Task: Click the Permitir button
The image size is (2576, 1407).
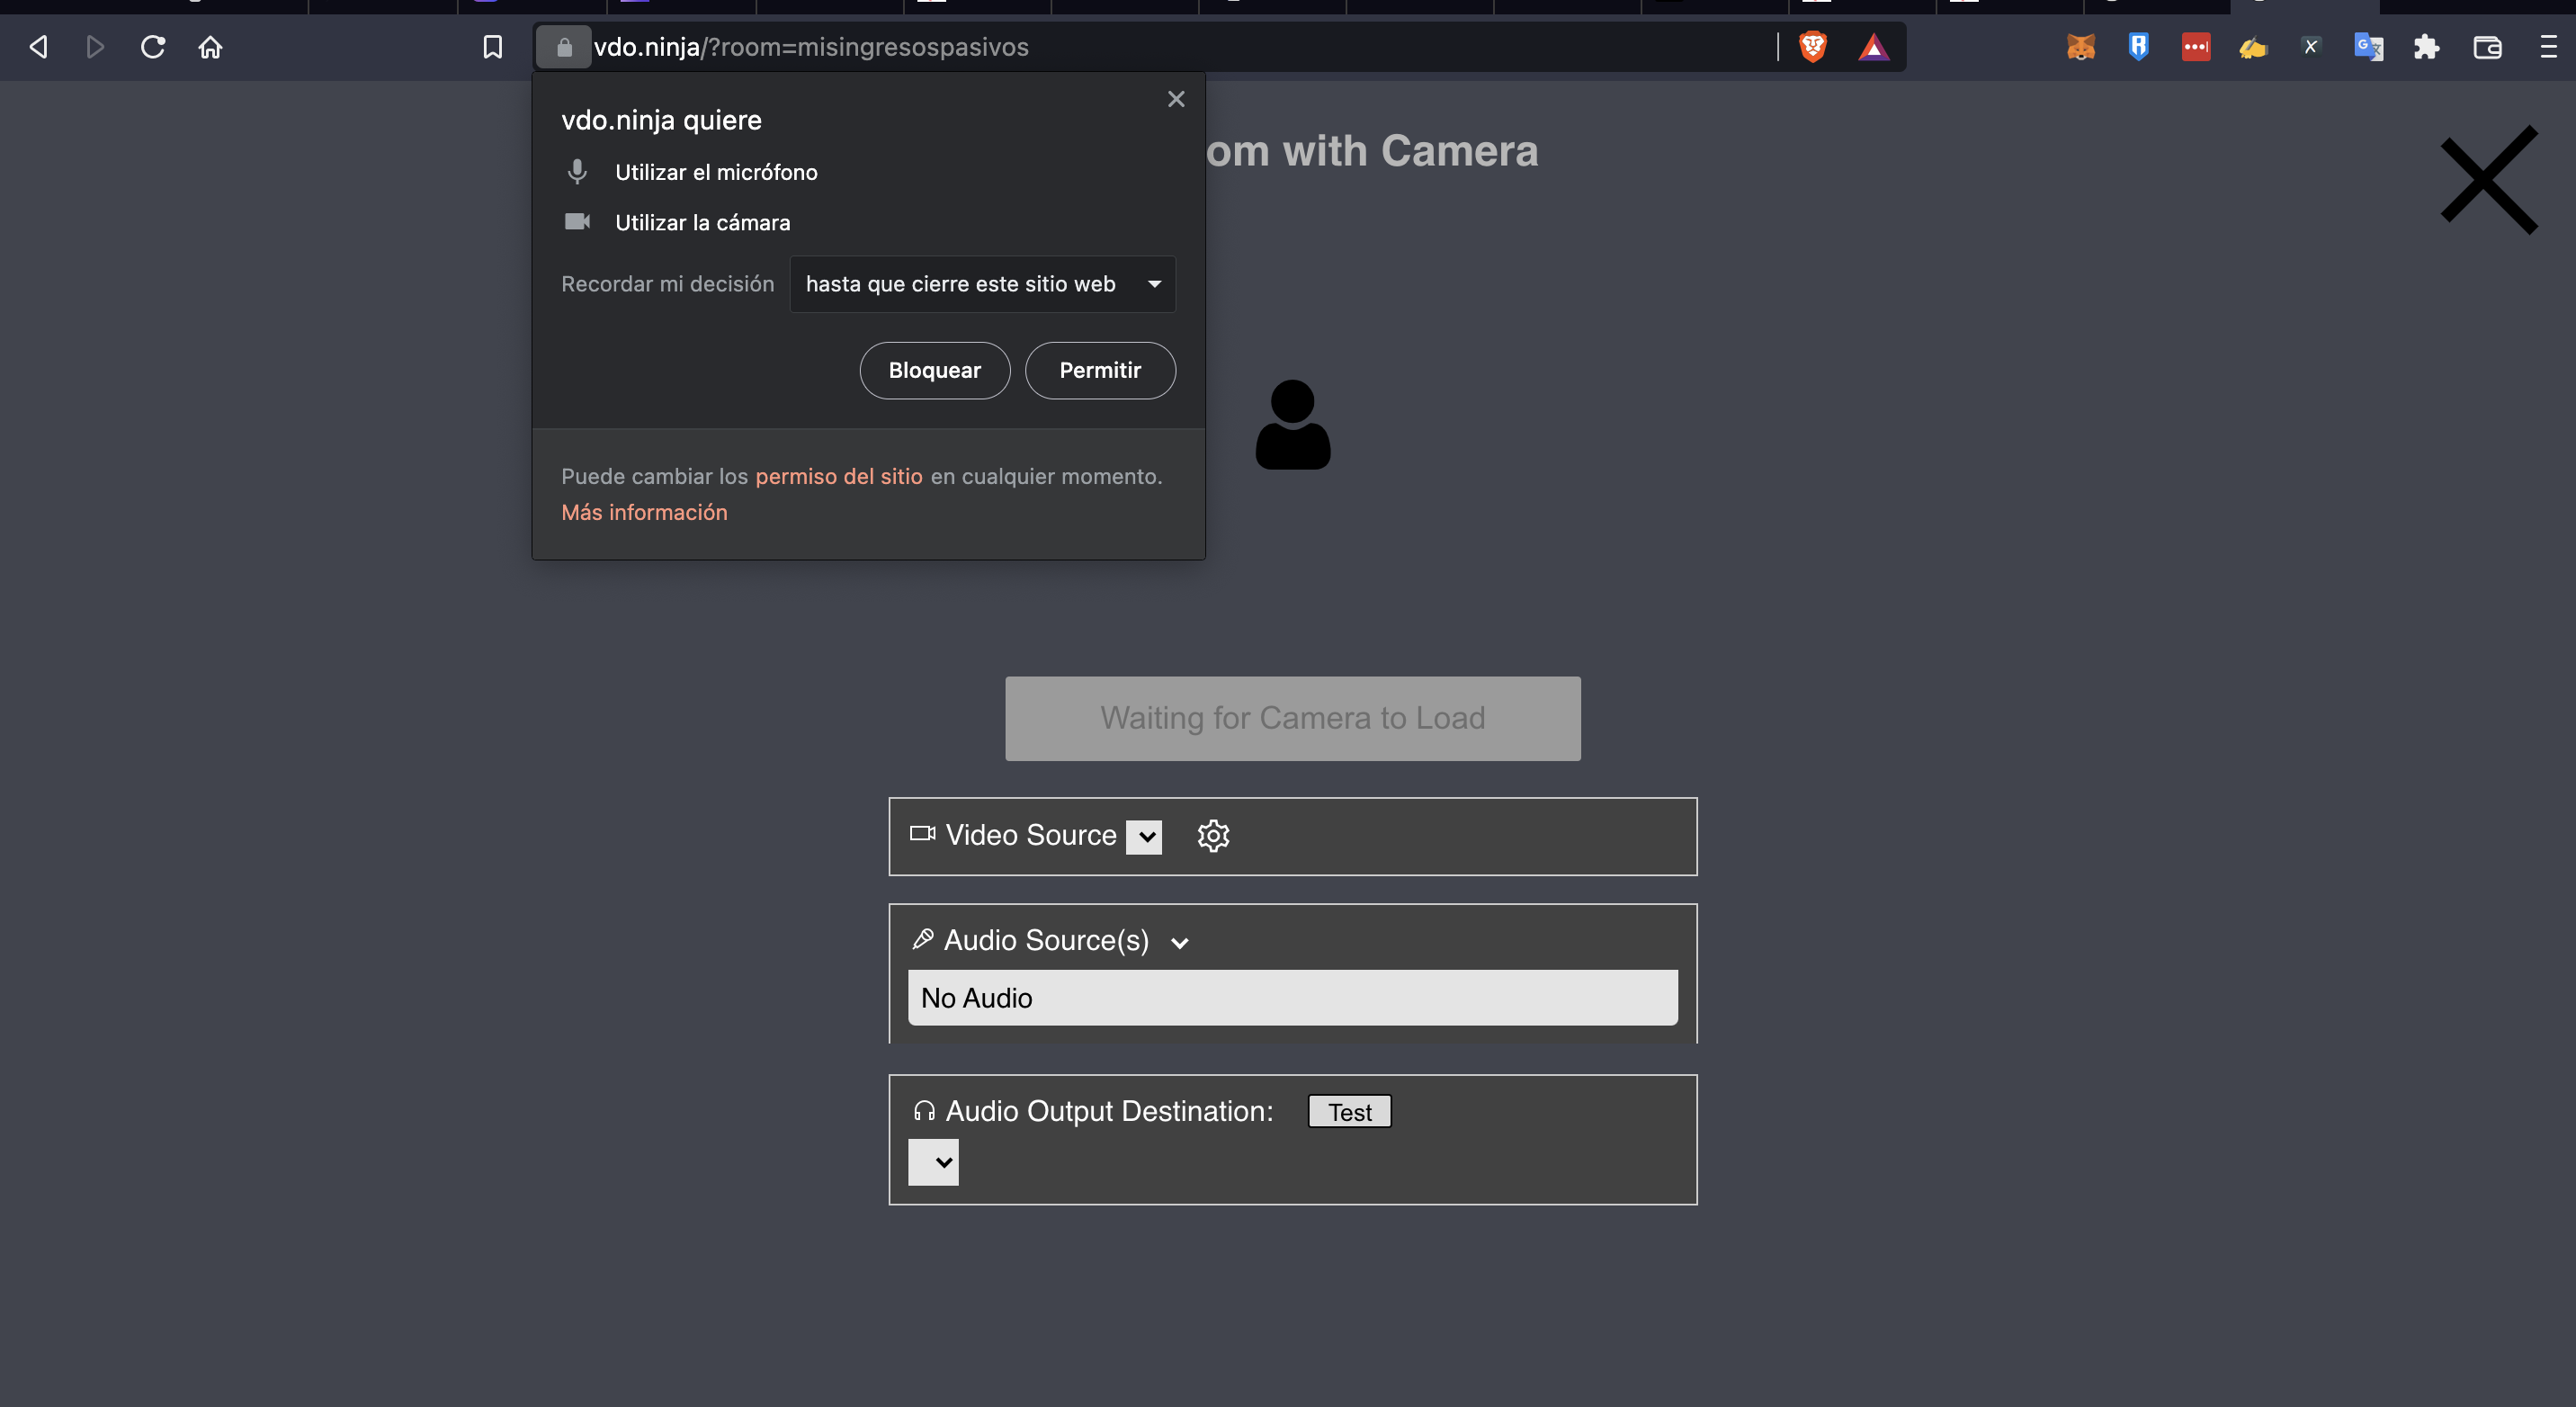Action: 1099,370
